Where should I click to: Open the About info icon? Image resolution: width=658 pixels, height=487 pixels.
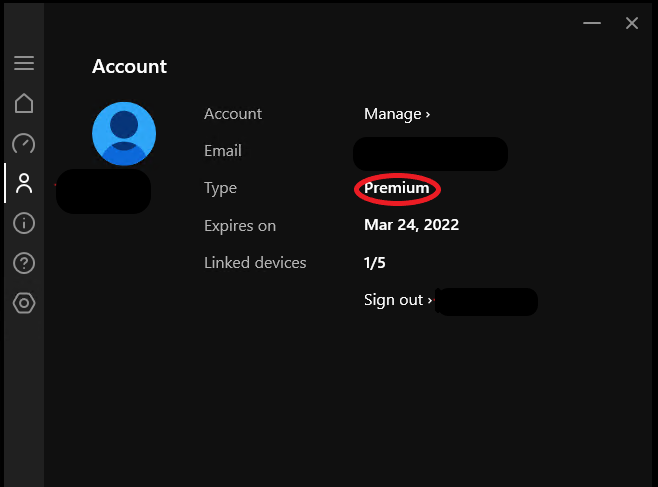24,223
